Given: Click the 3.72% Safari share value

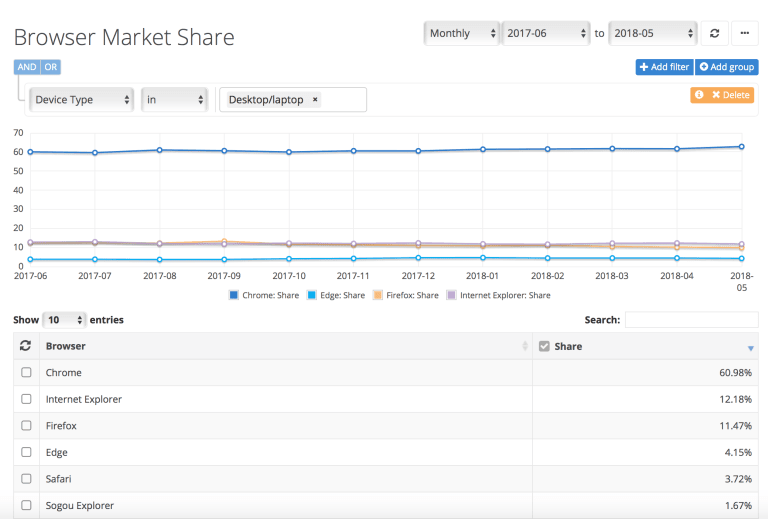Looking at the screenshot, I should pyautogui.click(x=738, y=478).
